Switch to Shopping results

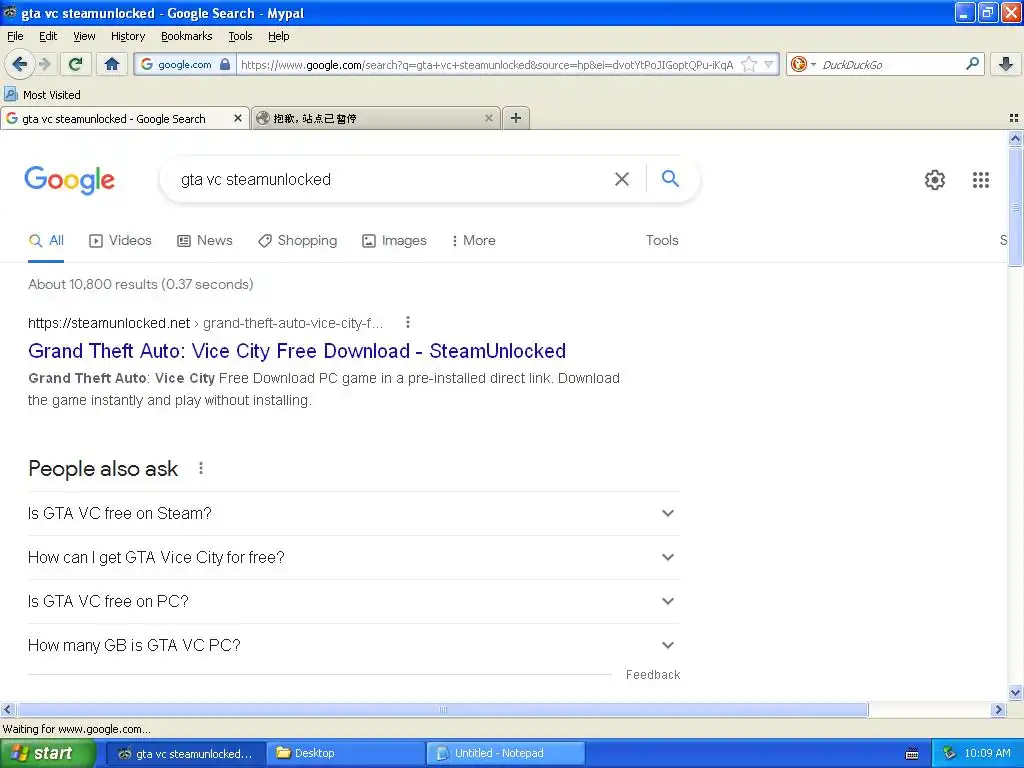(x=297, y=240)
